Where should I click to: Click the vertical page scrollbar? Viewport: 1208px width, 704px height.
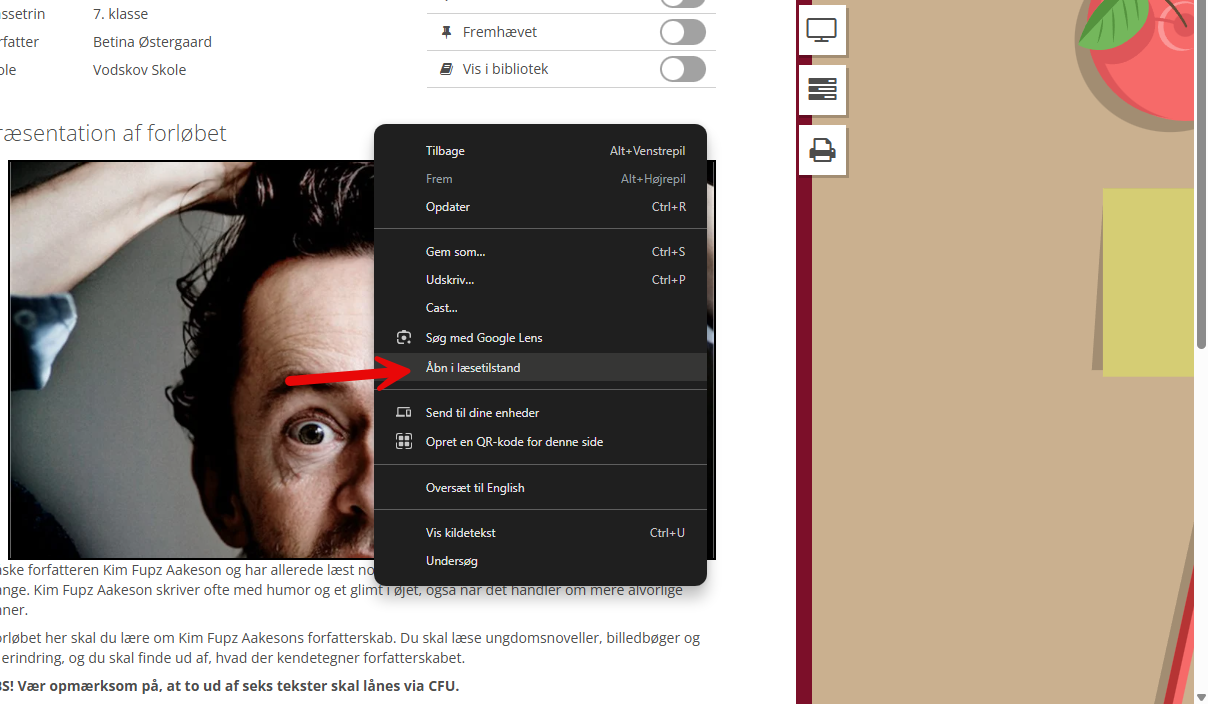coord(1201,200)
